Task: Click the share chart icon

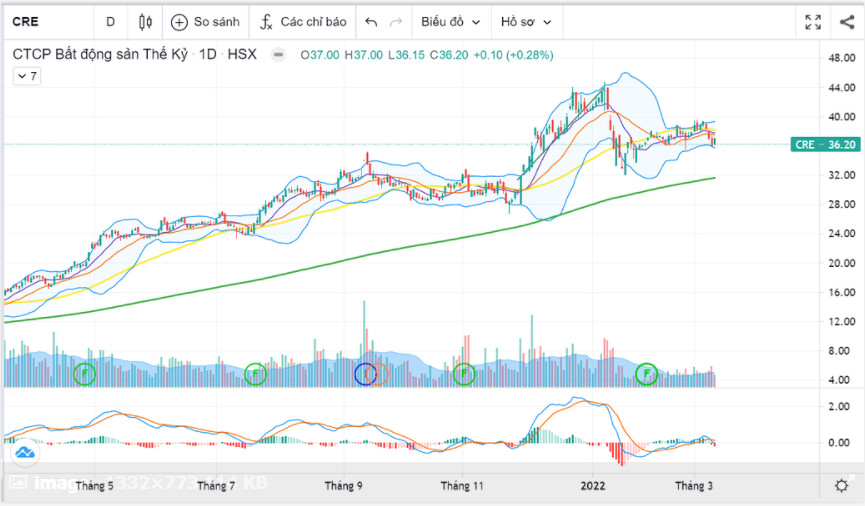Action: 845,22
